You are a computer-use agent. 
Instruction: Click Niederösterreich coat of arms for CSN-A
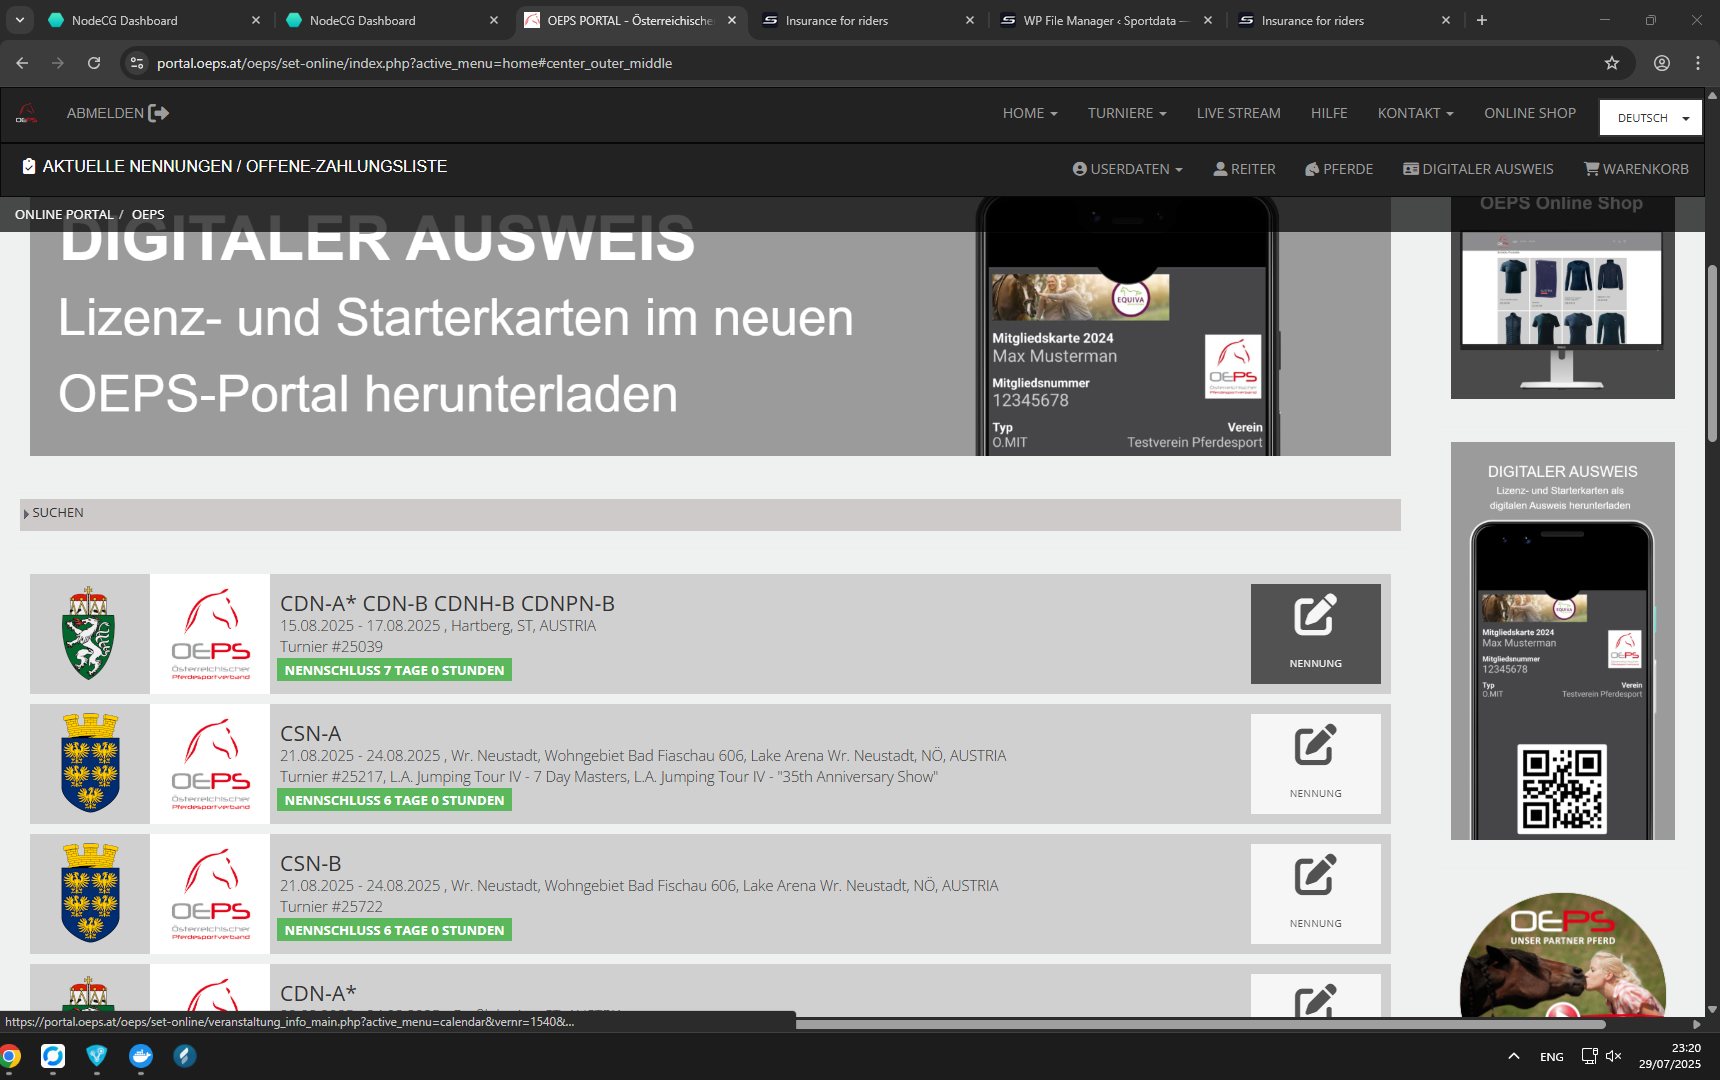coord(90,763)
